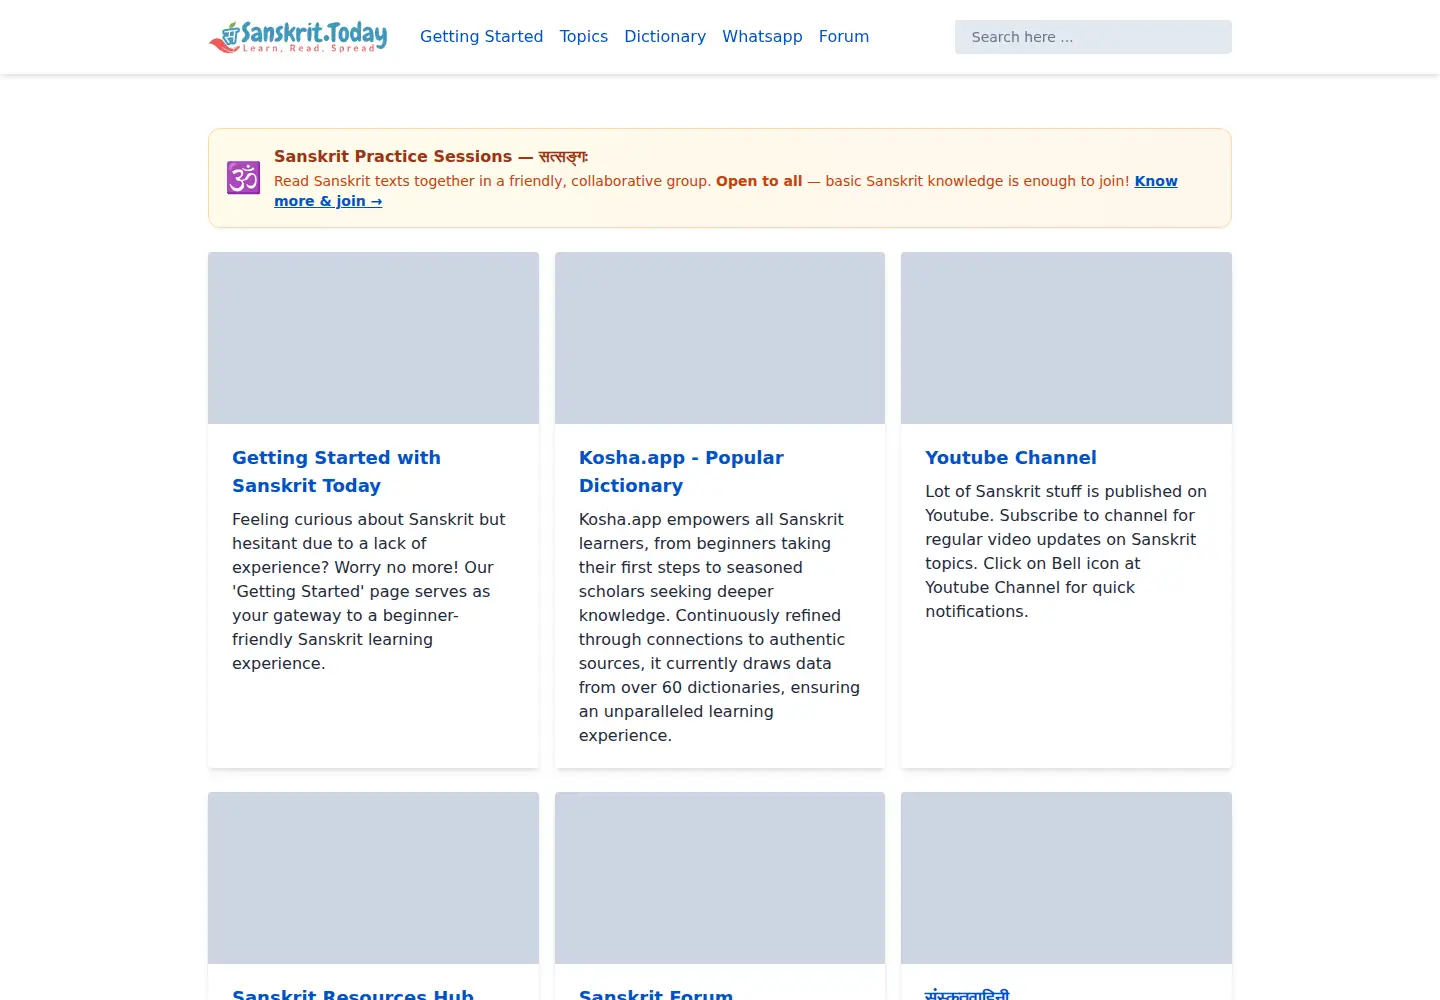This screenshot has width=1440, height=1000.
Task: Click the Om symbol icon in banner
Action: tap(243, 178)
